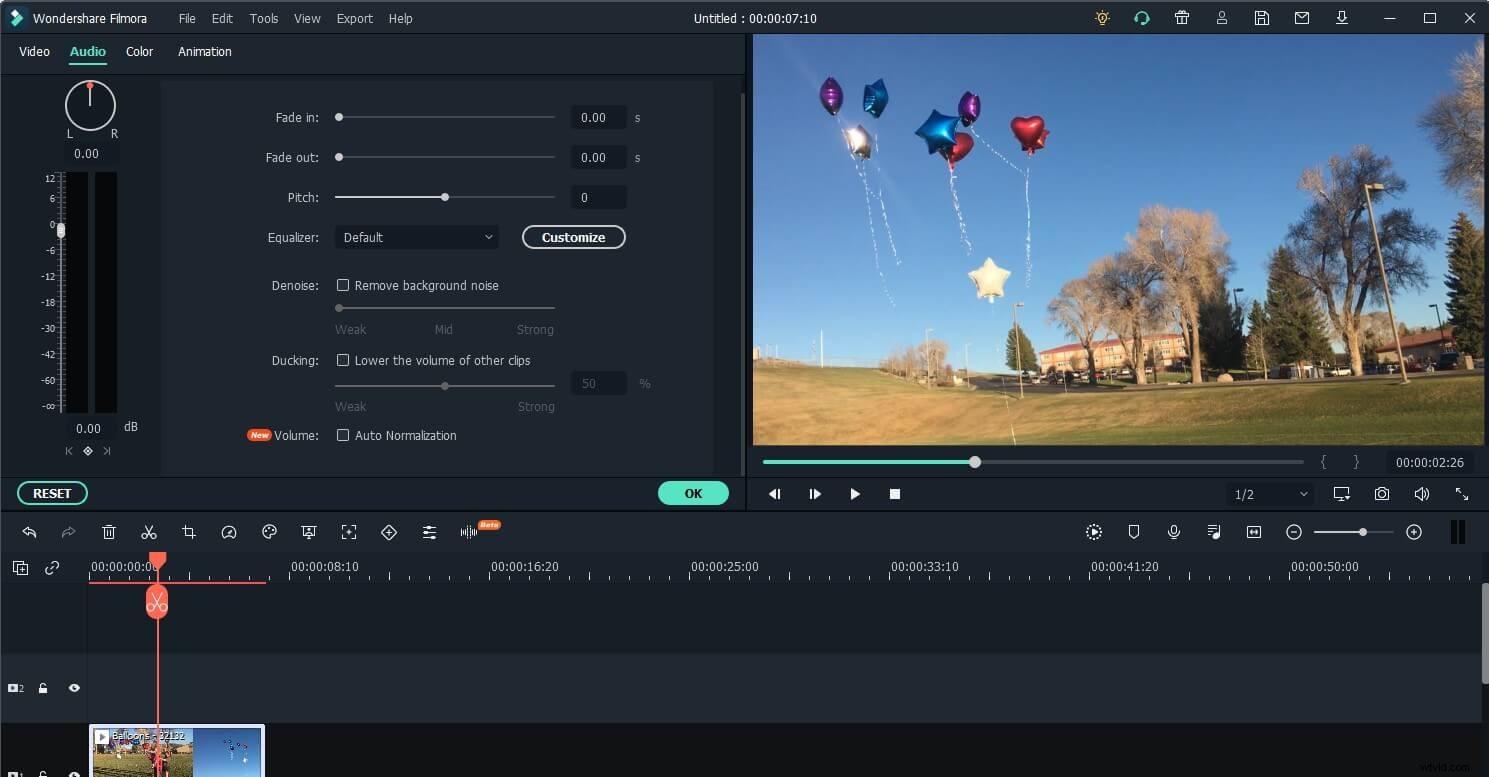Open the color palette tool icon

coord(269,533)
